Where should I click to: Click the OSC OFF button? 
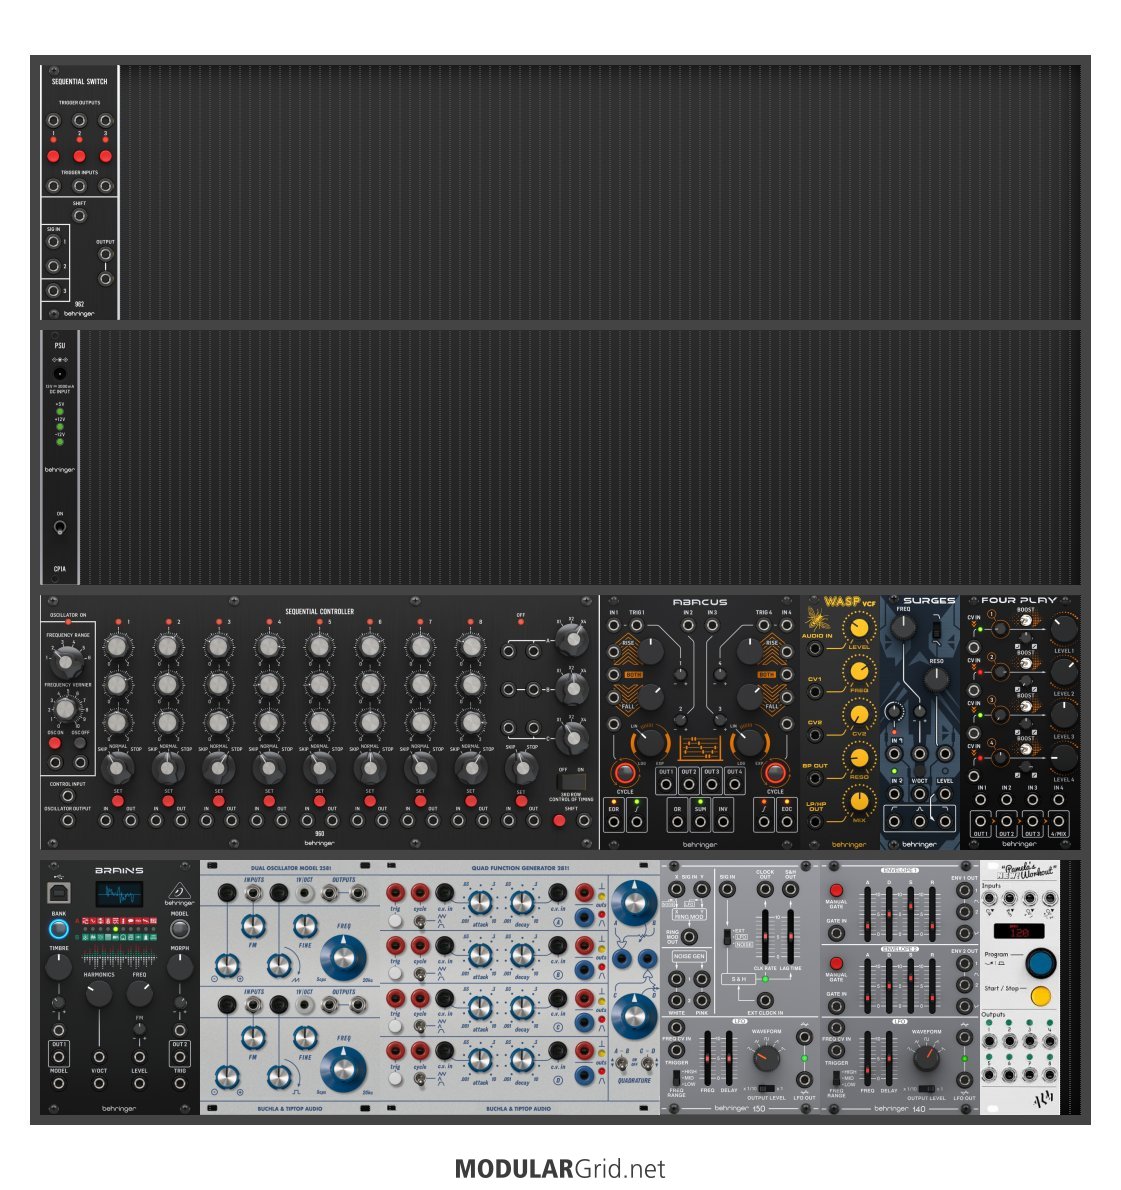tap(80, 744)
